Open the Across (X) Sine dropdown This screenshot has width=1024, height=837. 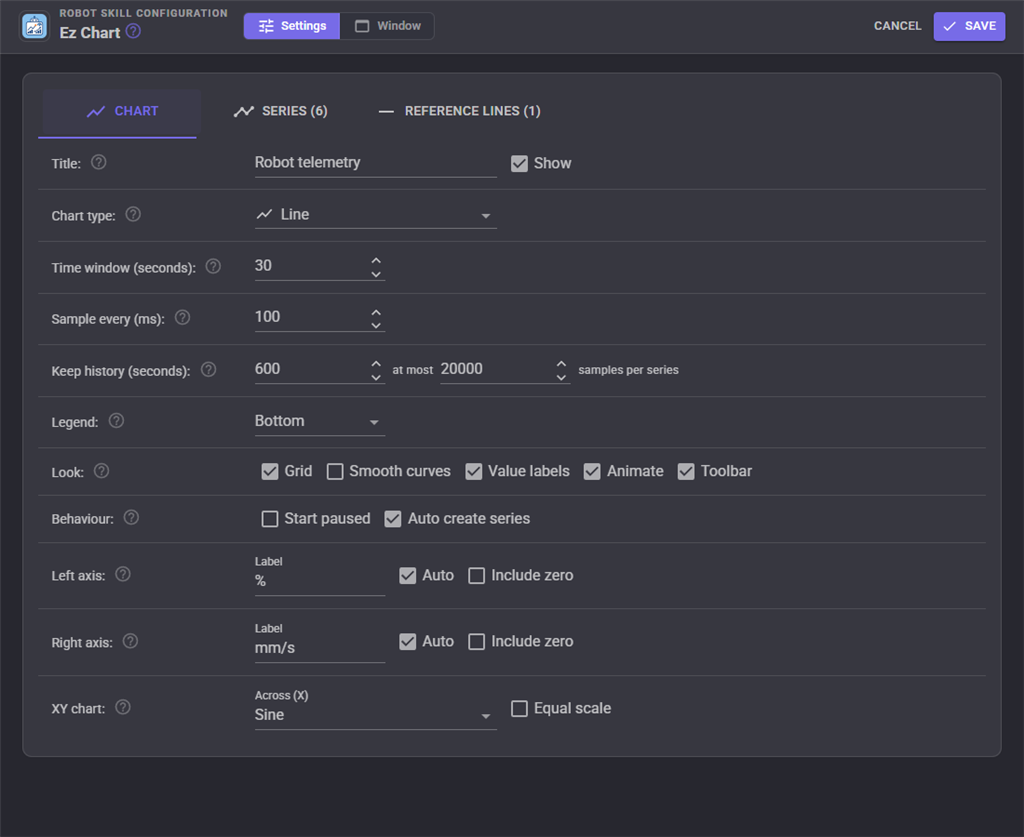coord(376,709)
